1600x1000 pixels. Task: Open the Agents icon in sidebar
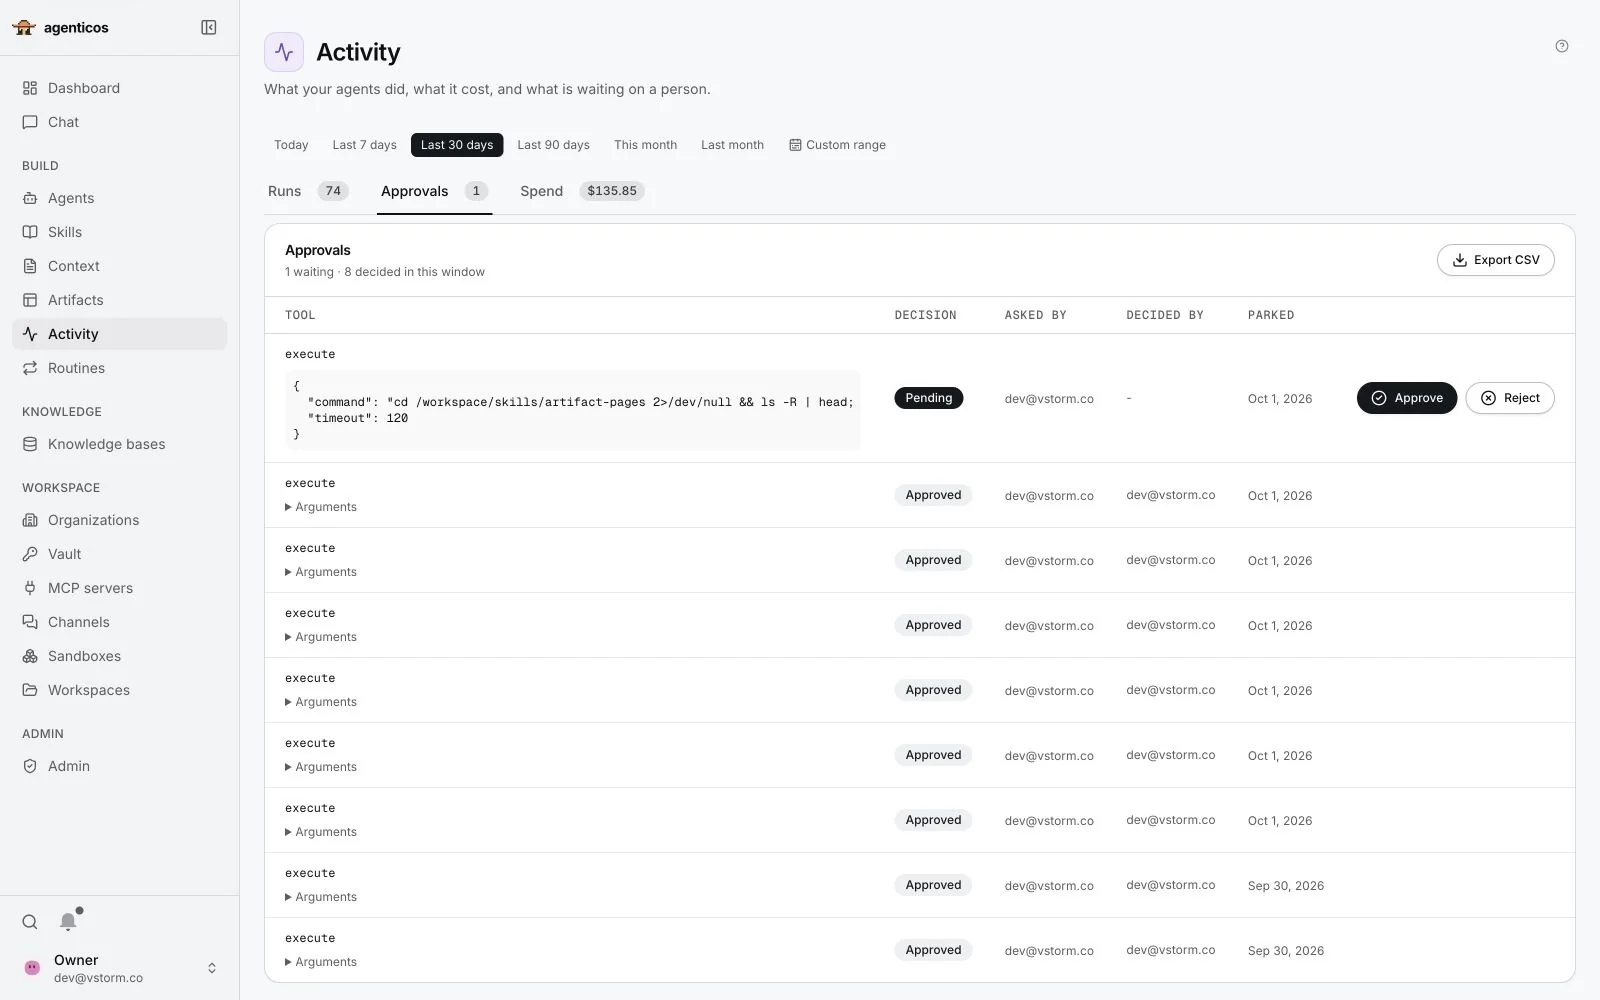pos(30,198)
